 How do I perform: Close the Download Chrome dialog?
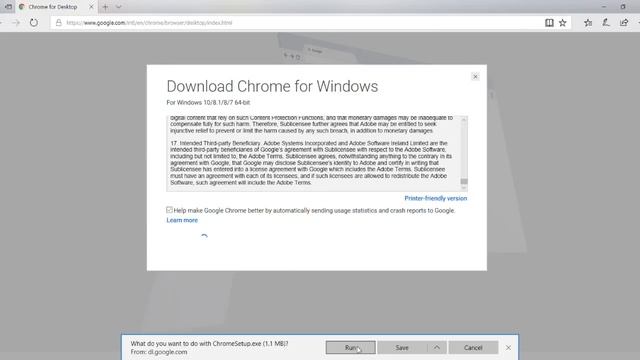point(475,77)
